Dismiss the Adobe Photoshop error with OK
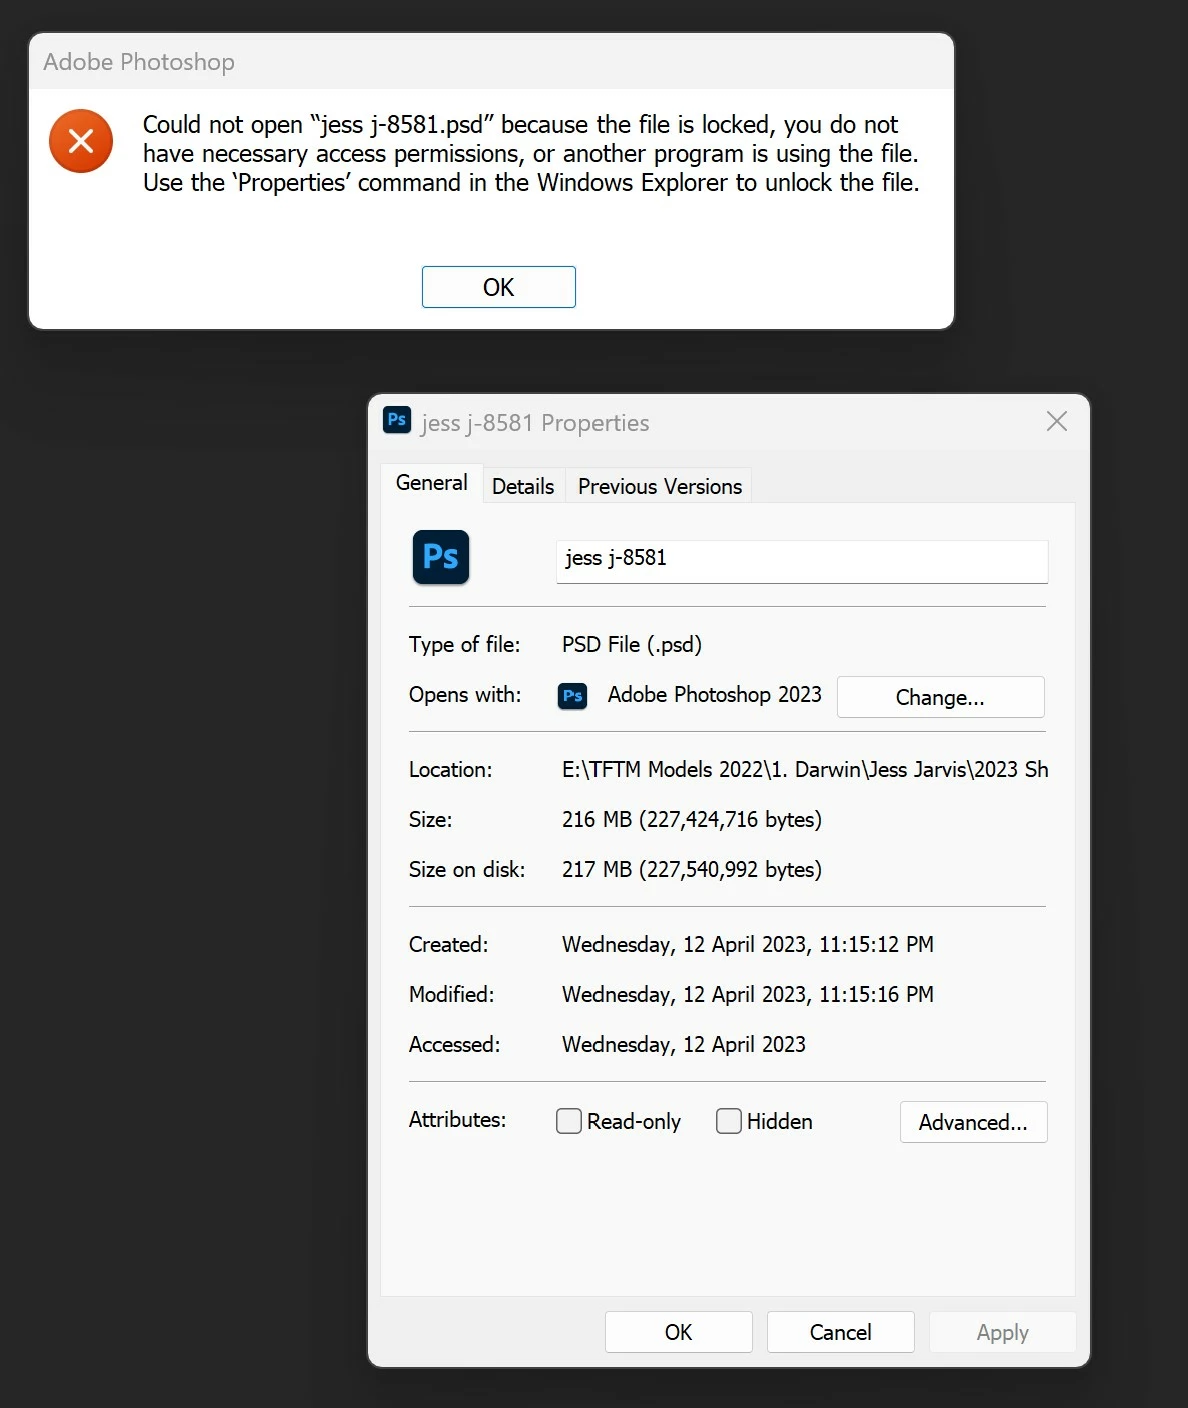1188x1408 pixels. 499,287
